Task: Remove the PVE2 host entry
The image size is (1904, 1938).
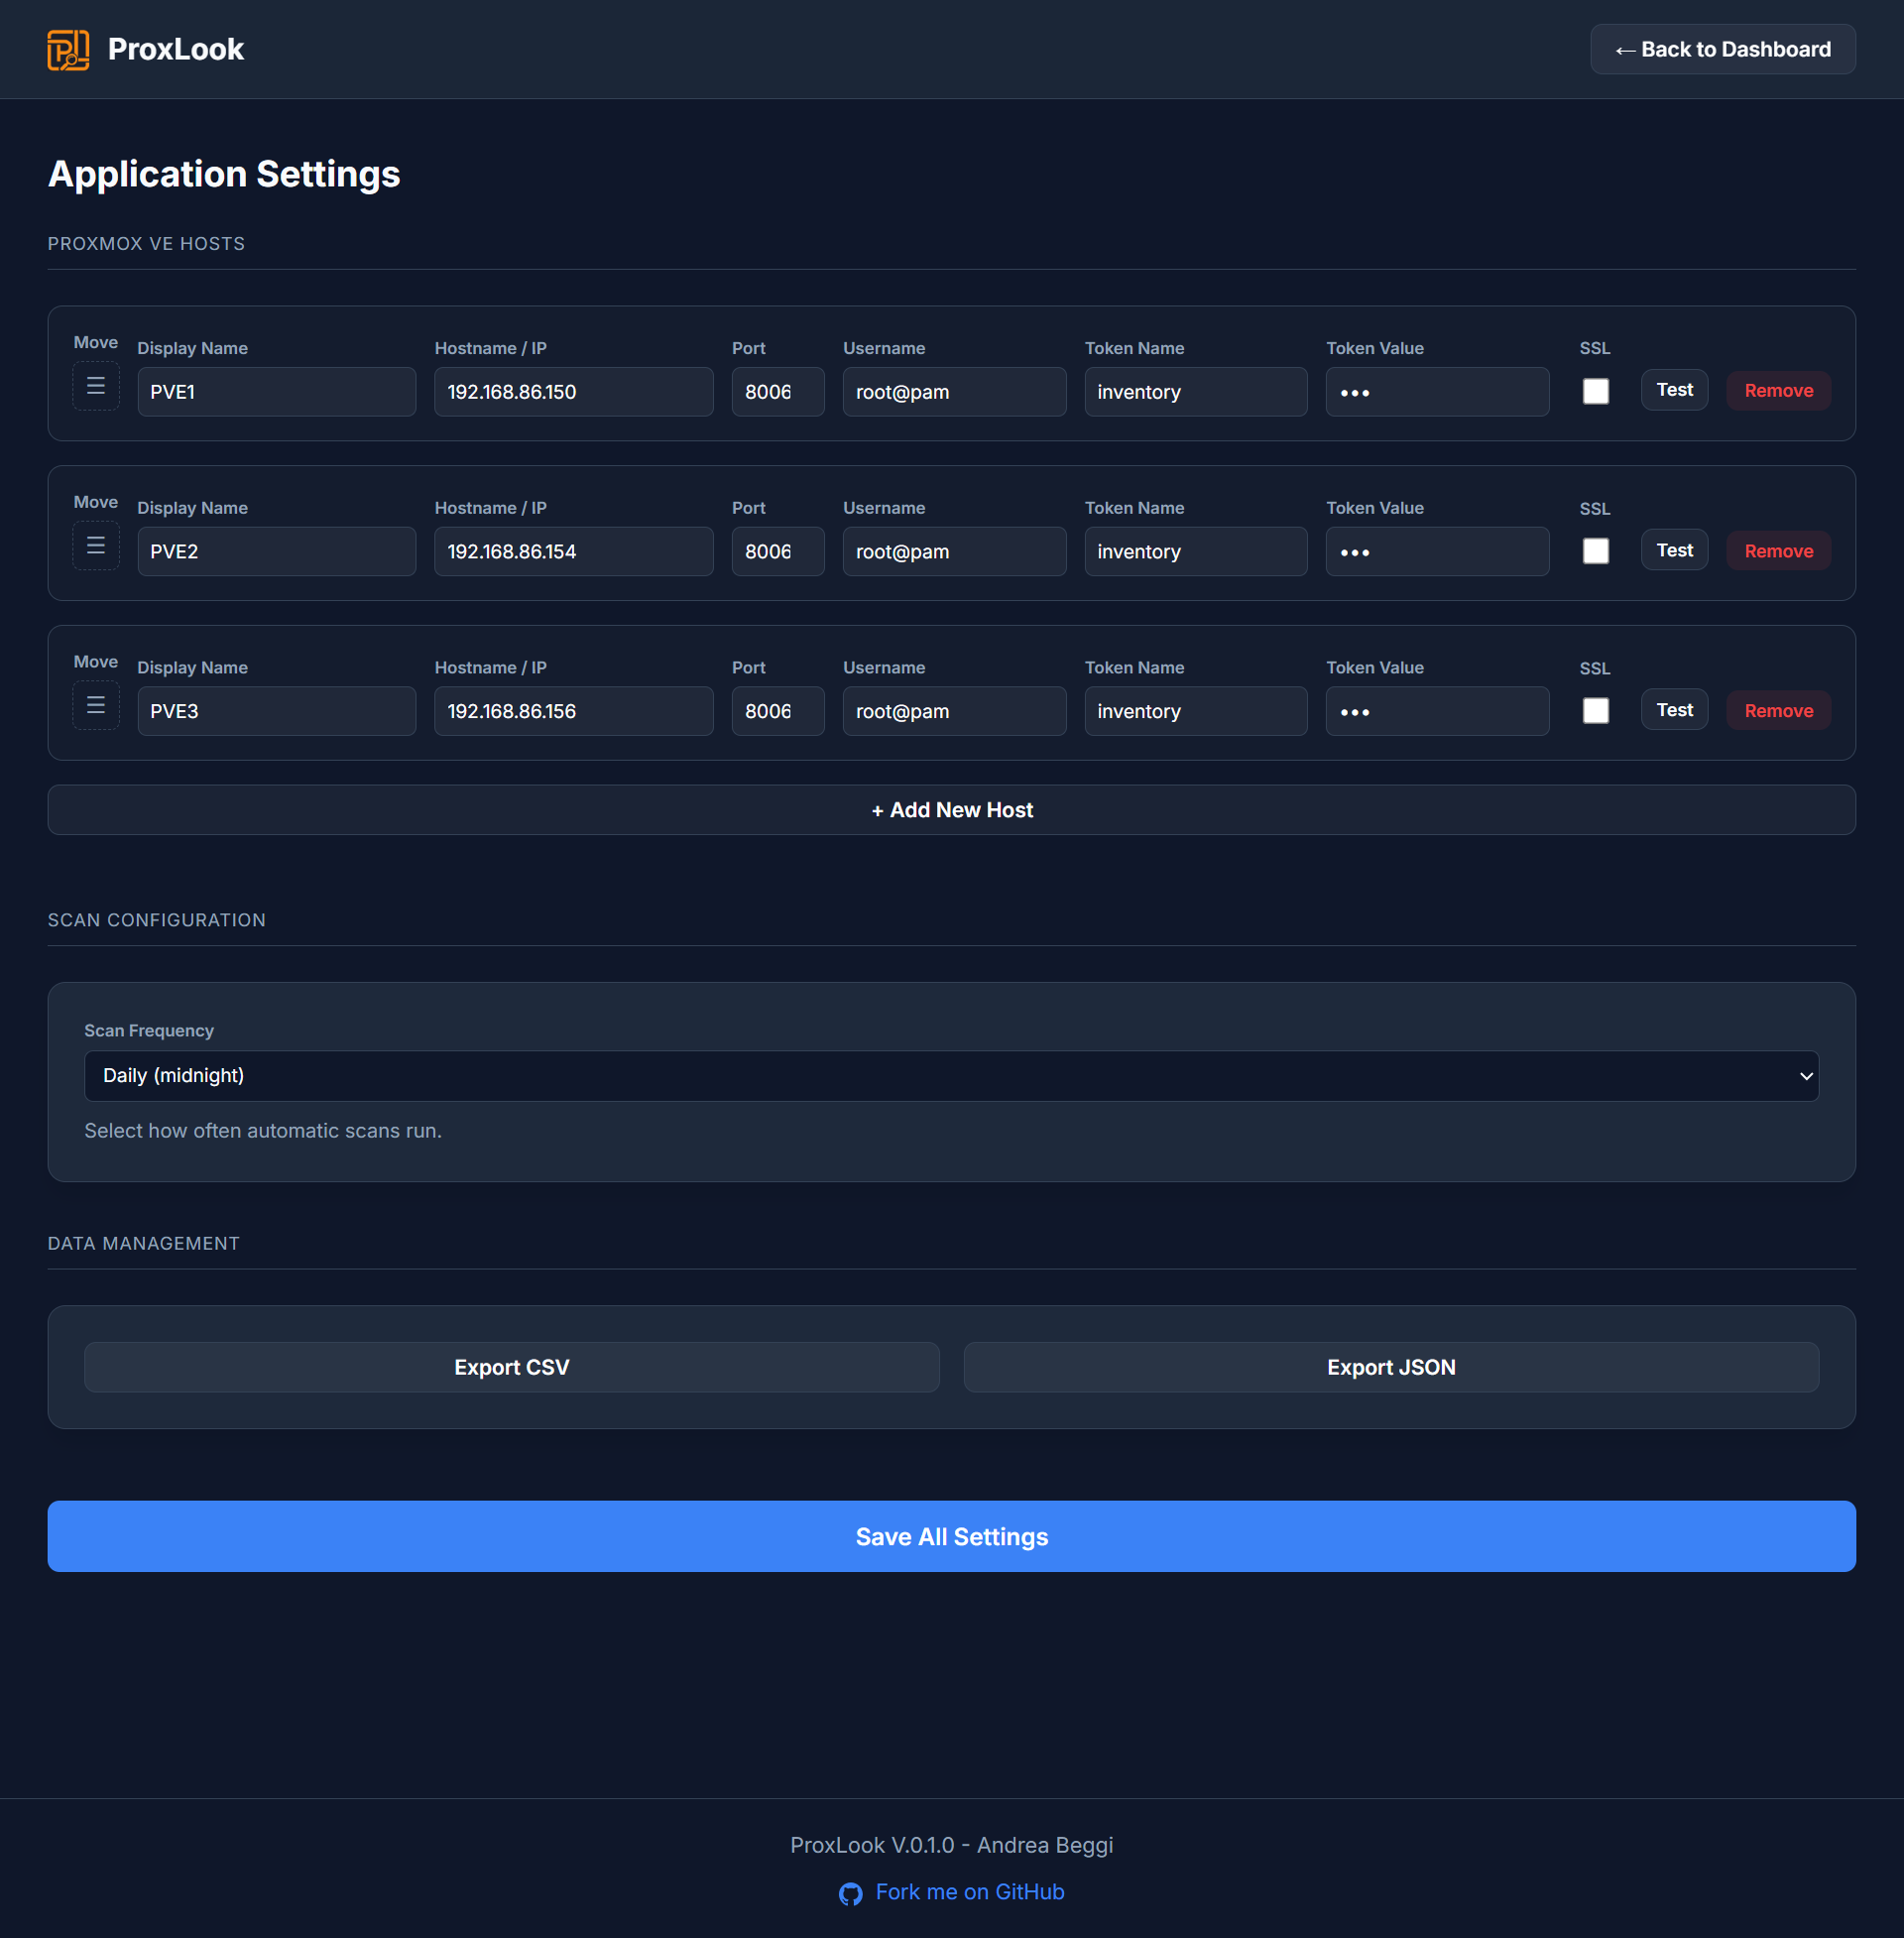Action: pyautogui.click(x=1778, y=551)
